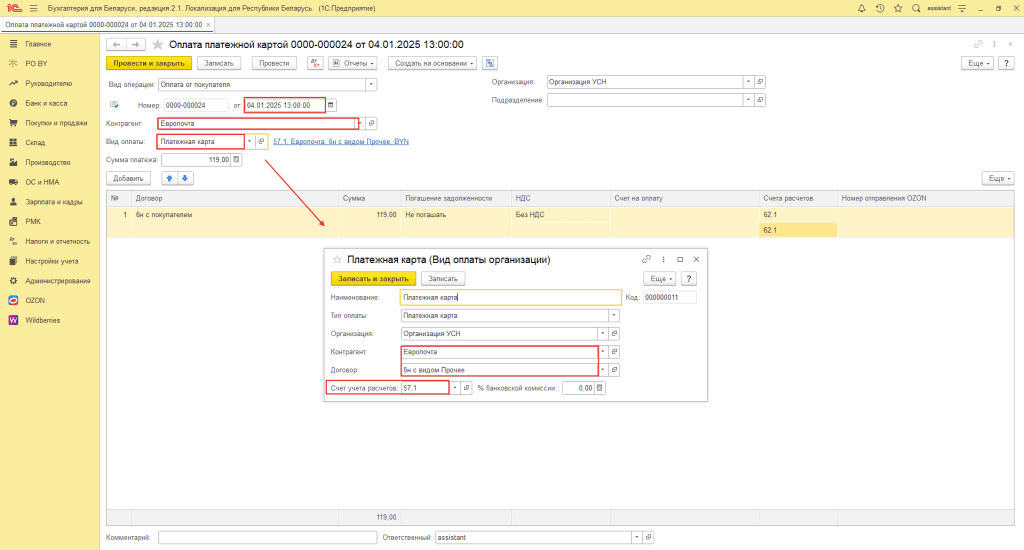
Task: Open Налоги и отчетность section
Action: click(57, 242)
